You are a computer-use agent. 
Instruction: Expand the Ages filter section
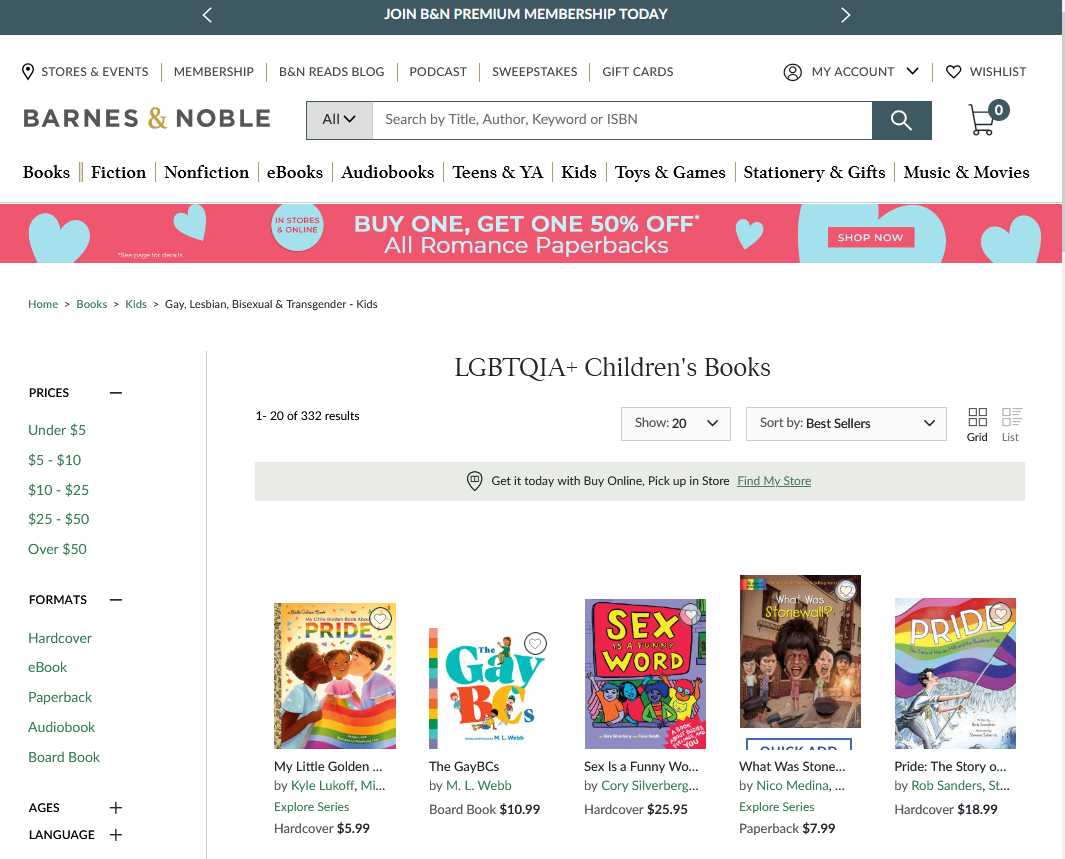(x=116, y=807)
